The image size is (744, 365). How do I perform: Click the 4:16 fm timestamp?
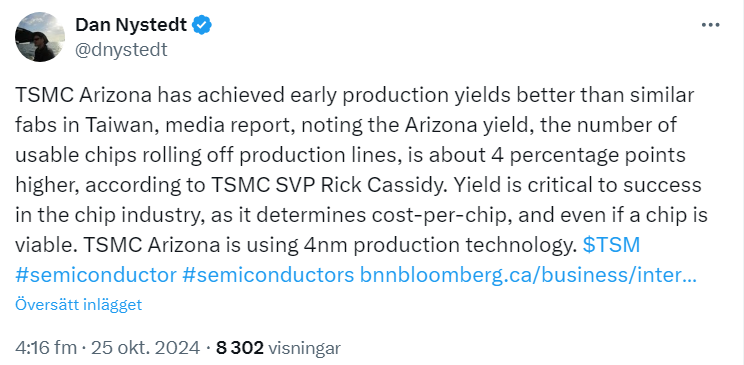tap(46, 348)
